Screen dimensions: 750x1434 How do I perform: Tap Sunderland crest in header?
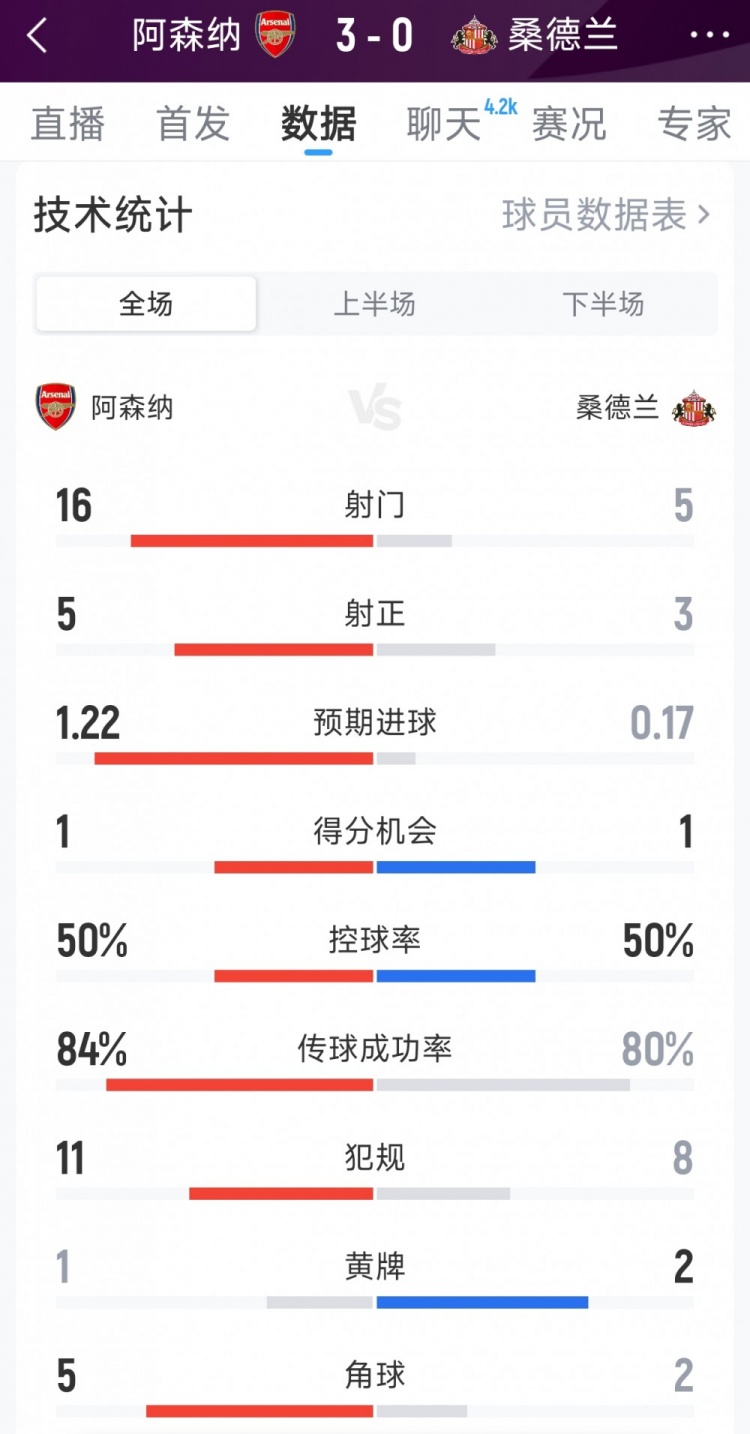pos(474,36)
